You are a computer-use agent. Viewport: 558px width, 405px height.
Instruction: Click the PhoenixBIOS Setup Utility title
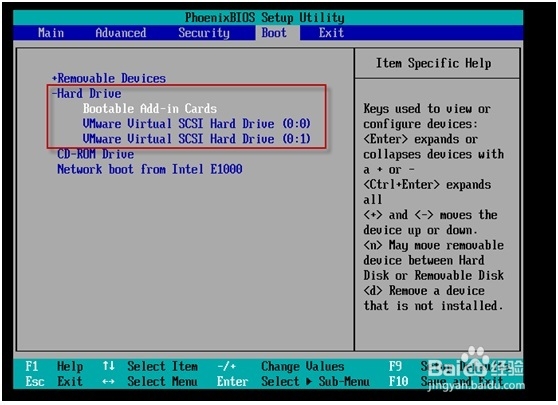(x=265, y=17)
